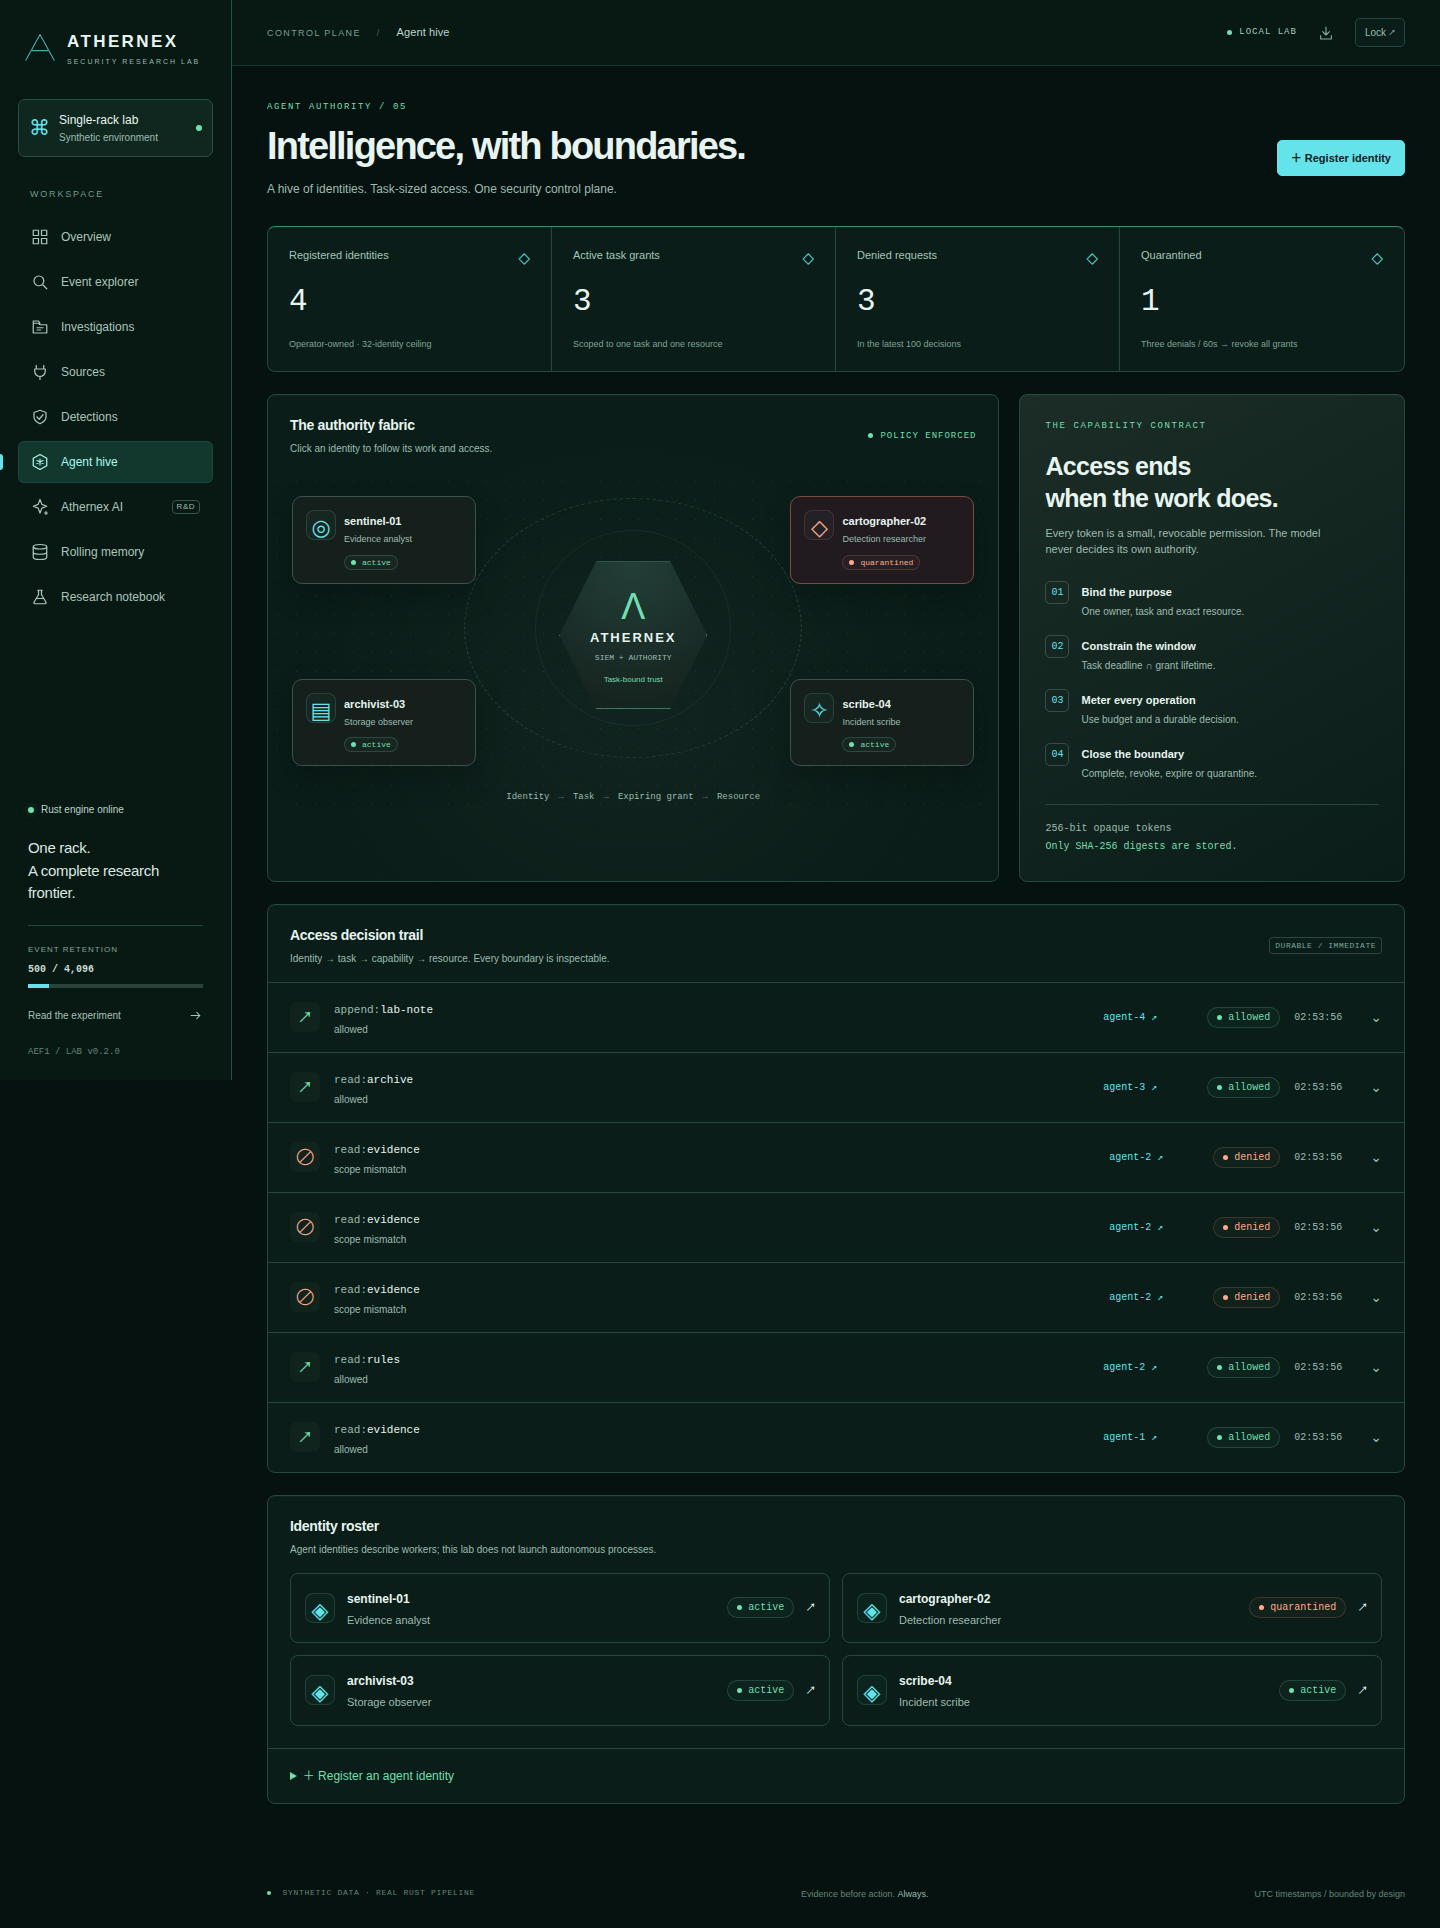1440x1928 pixels.
Task: Click the scribe-04 roster diamond icon
Action: click(x=872, y=1692)
